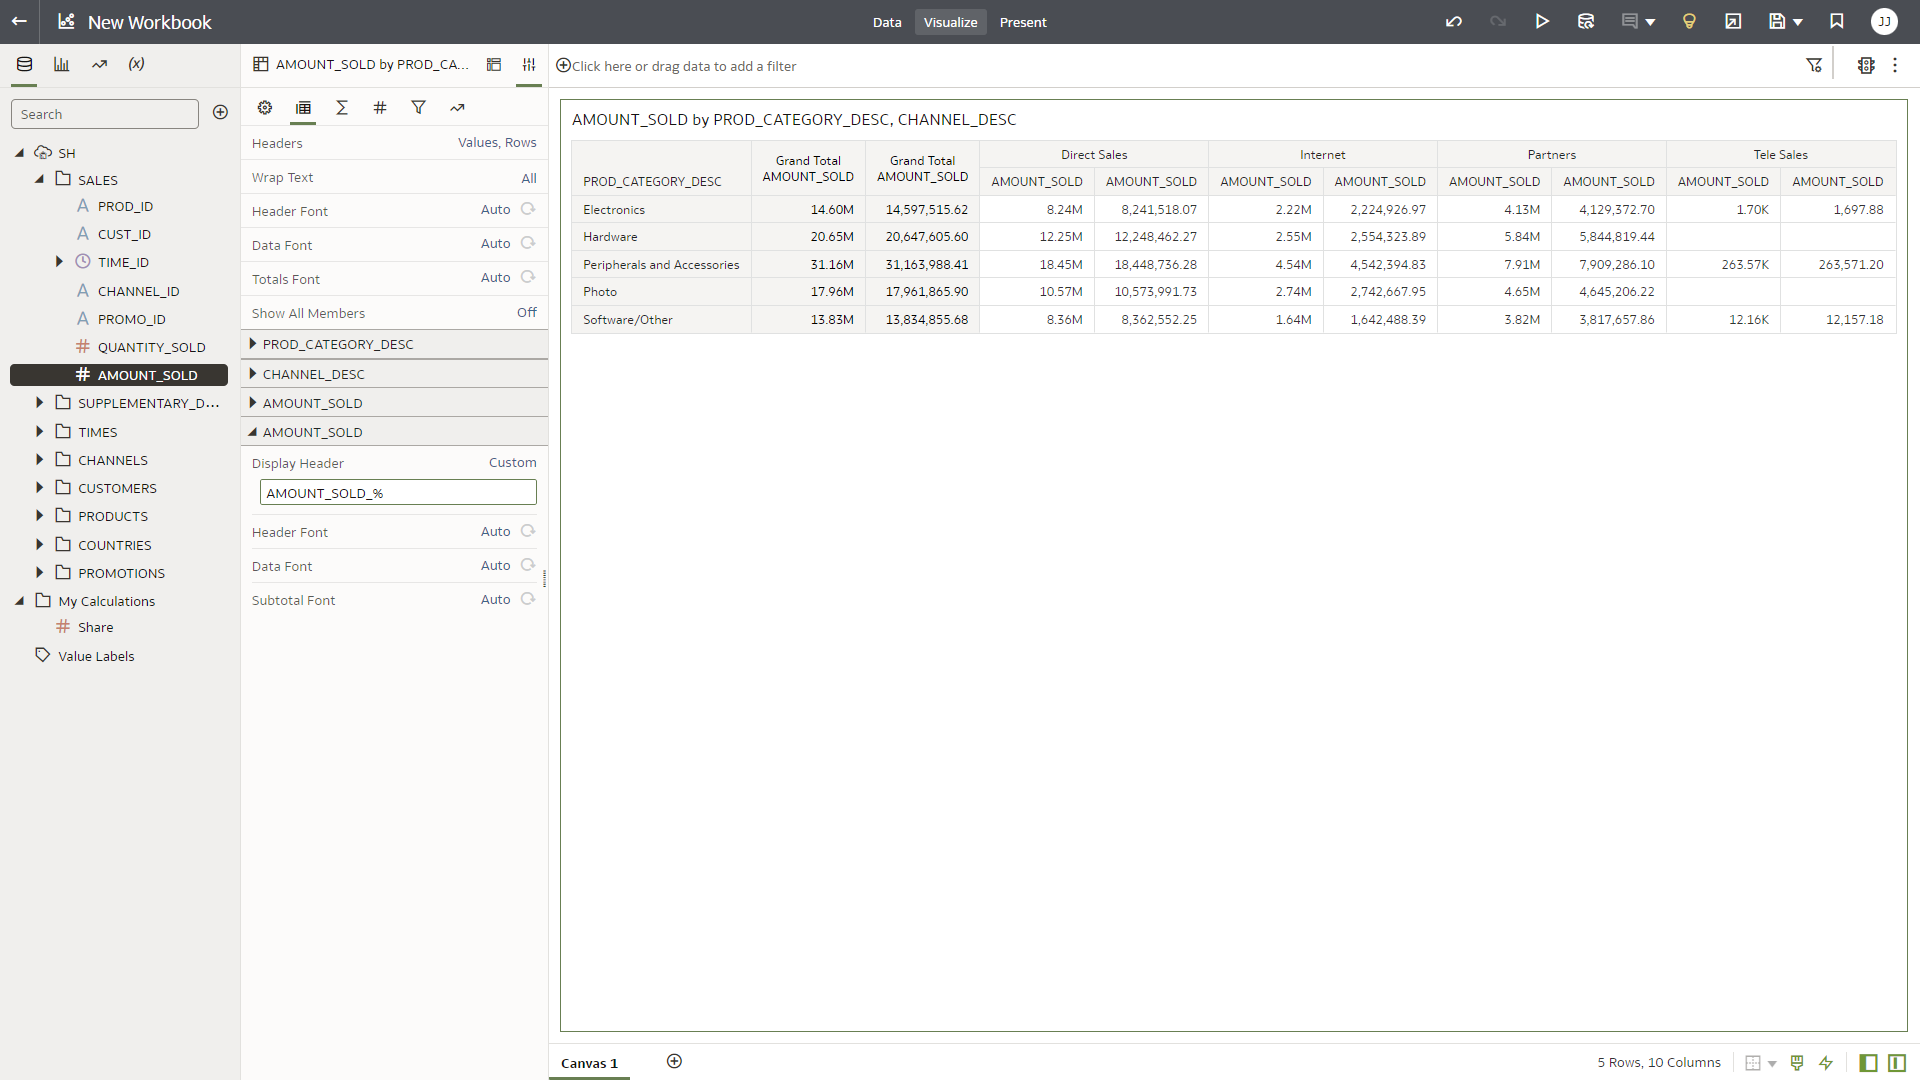This screenshot has width=1920, height=1080.
Task: Open the Visualizations chart icon tab
Action: coord(62,64)
